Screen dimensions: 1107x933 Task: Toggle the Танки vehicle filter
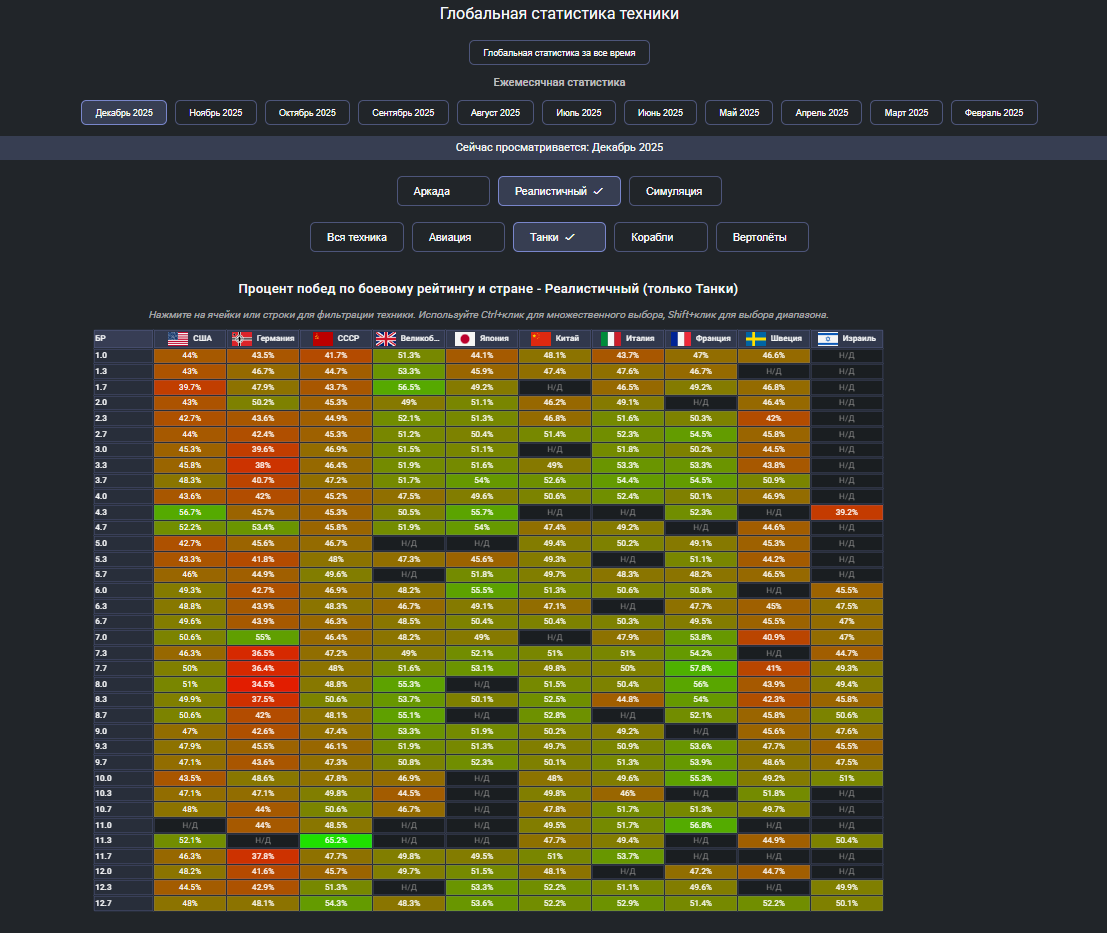pos(559,237)
